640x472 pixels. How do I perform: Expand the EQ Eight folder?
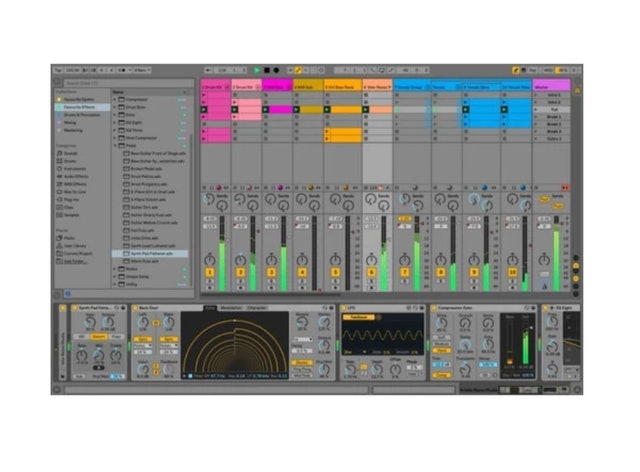click(x=115, y=122)
